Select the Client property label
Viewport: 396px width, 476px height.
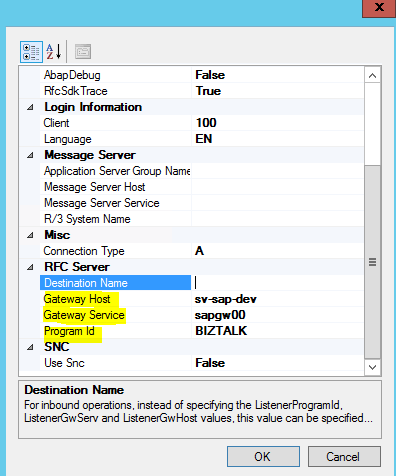click(56, 123)
